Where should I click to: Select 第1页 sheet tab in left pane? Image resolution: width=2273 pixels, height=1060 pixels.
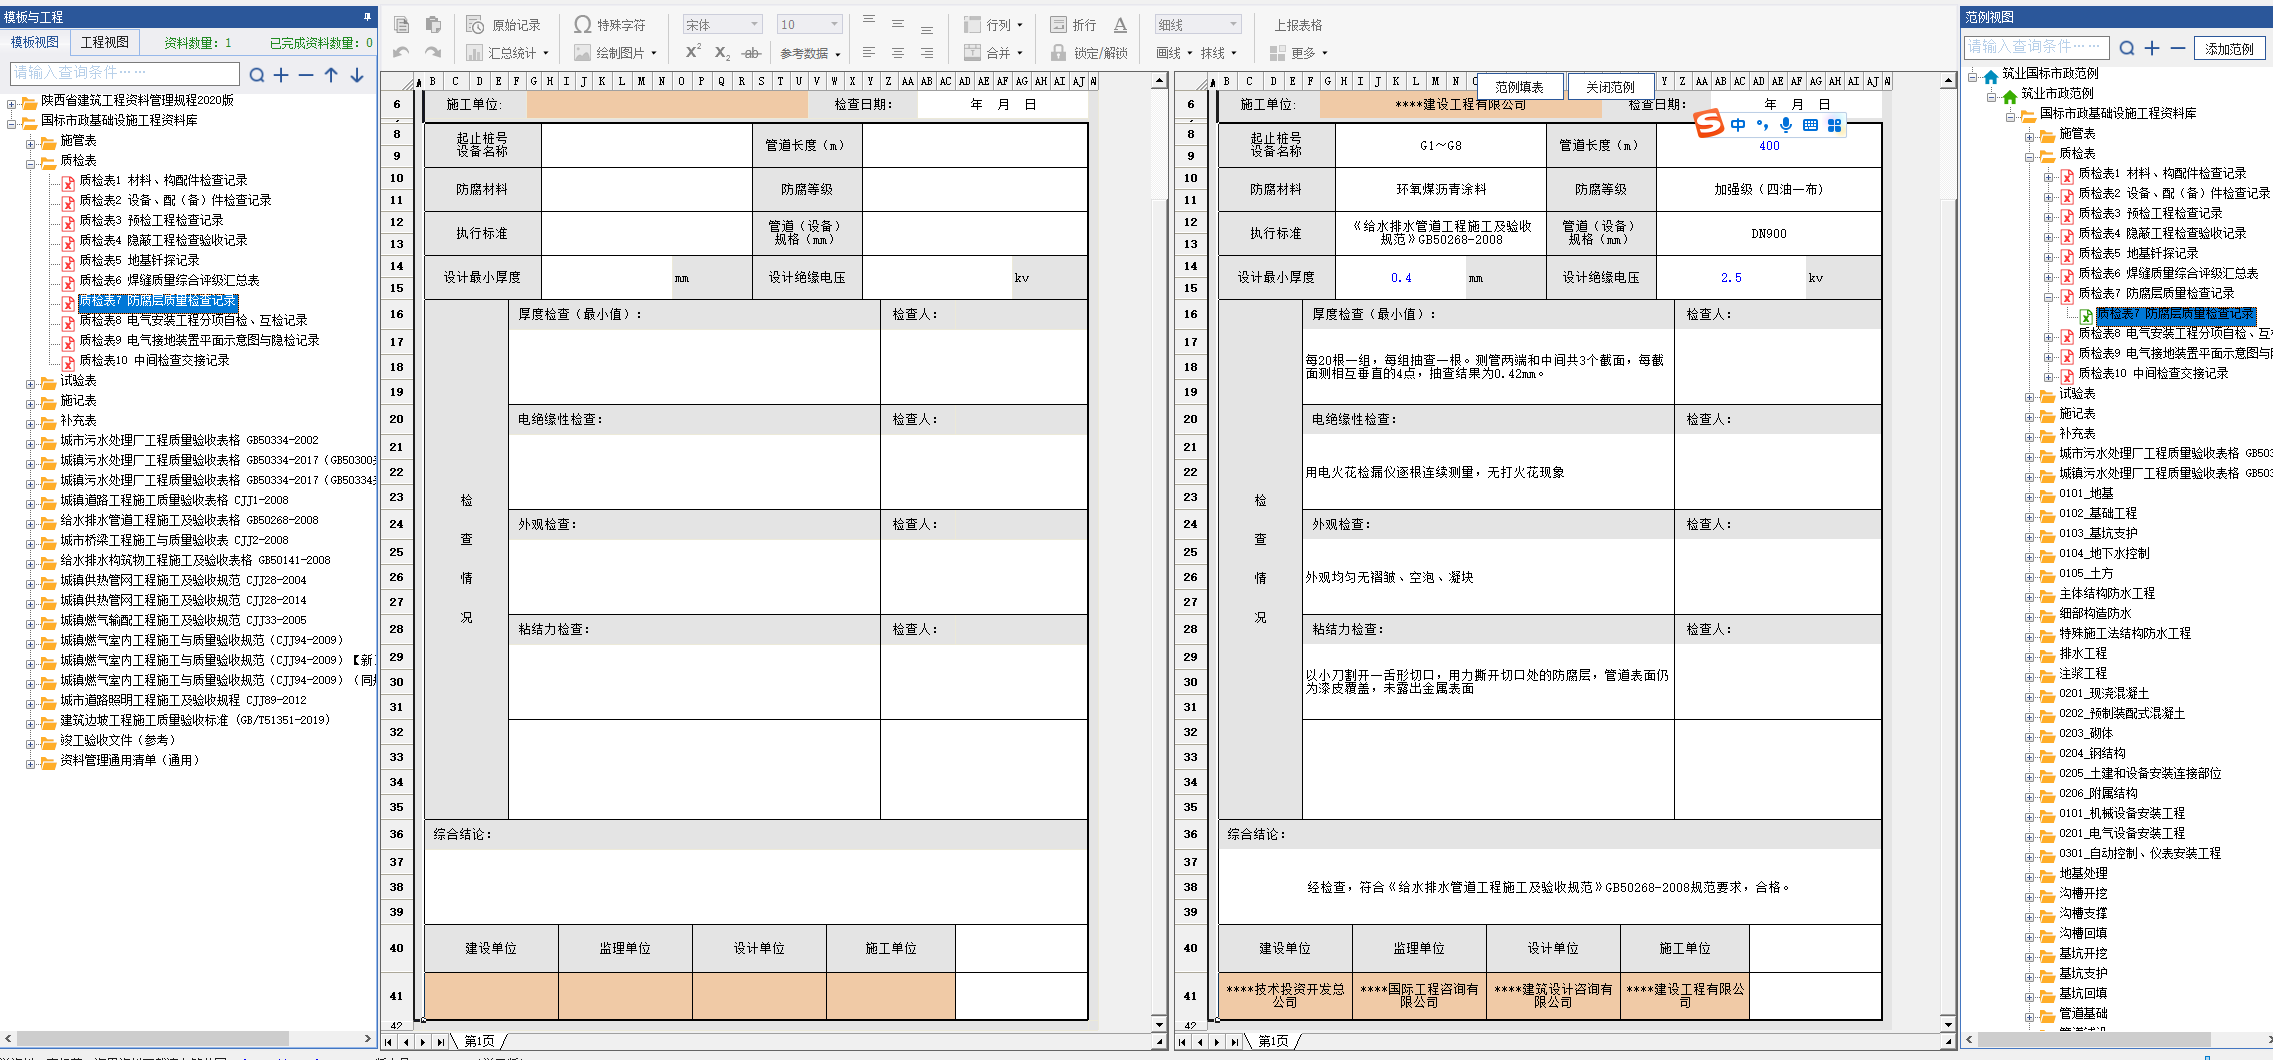tap(479, 1041)
